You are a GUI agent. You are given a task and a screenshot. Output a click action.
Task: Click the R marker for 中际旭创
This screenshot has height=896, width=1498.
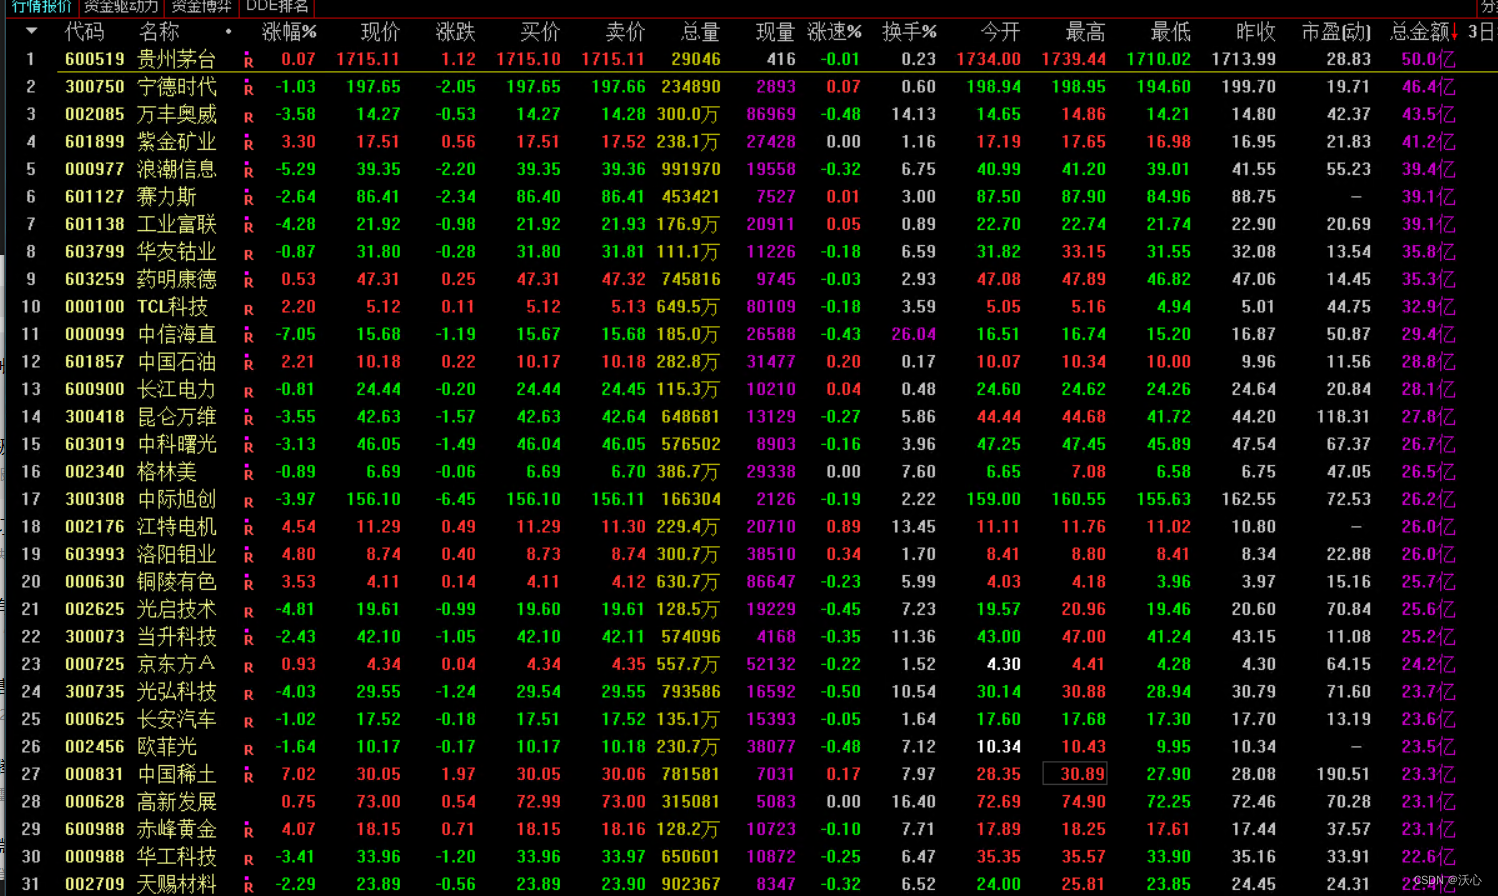click(248, 501)
